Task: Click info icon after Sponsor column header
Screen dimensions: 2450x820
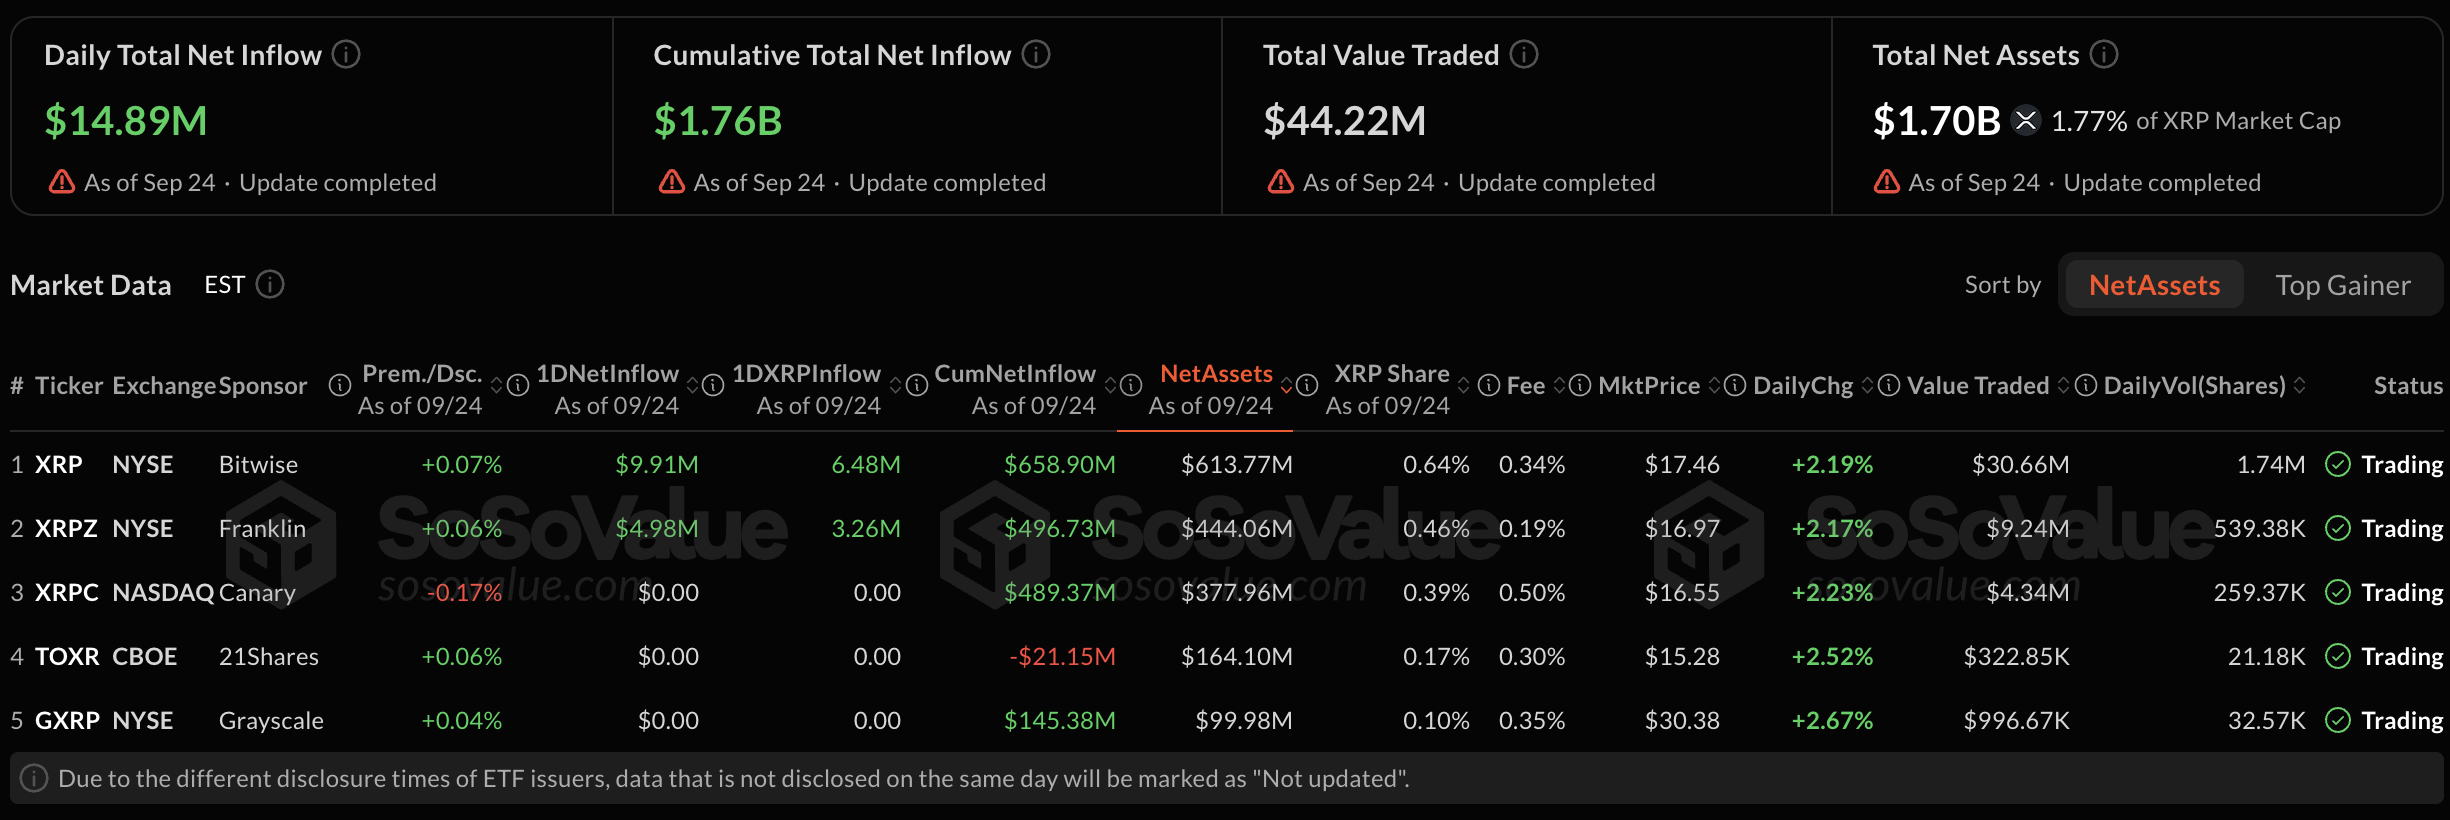Action: coord(340,385)
